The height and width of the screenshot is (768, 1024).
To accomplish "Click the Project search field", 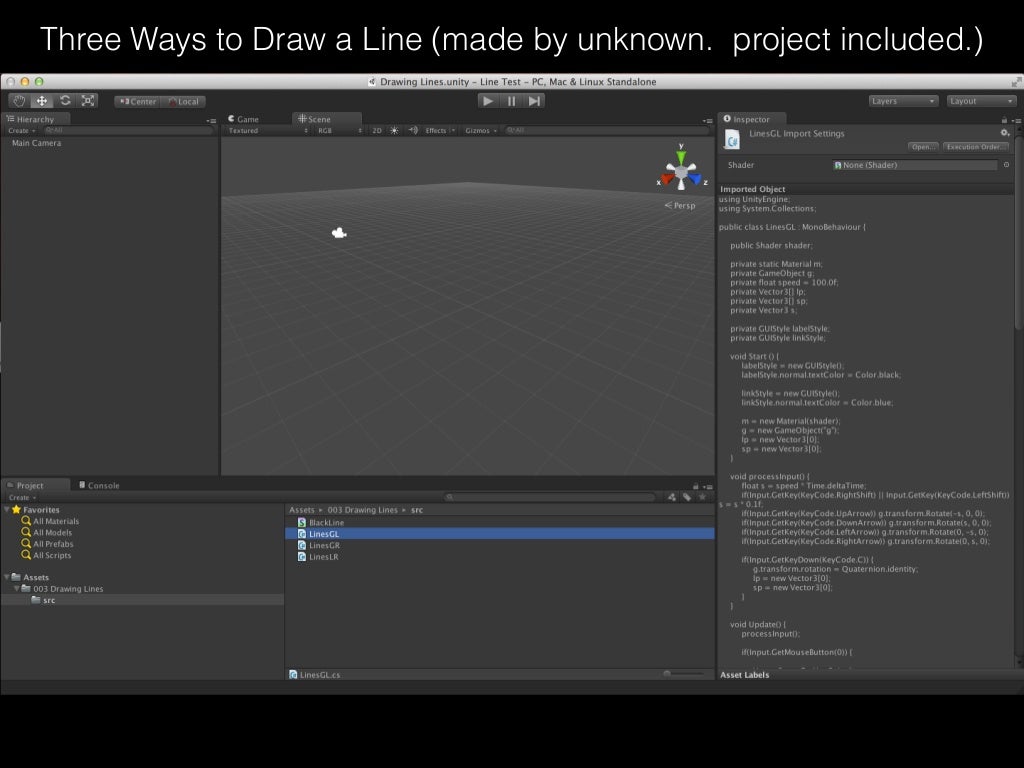I will point(550,498).
